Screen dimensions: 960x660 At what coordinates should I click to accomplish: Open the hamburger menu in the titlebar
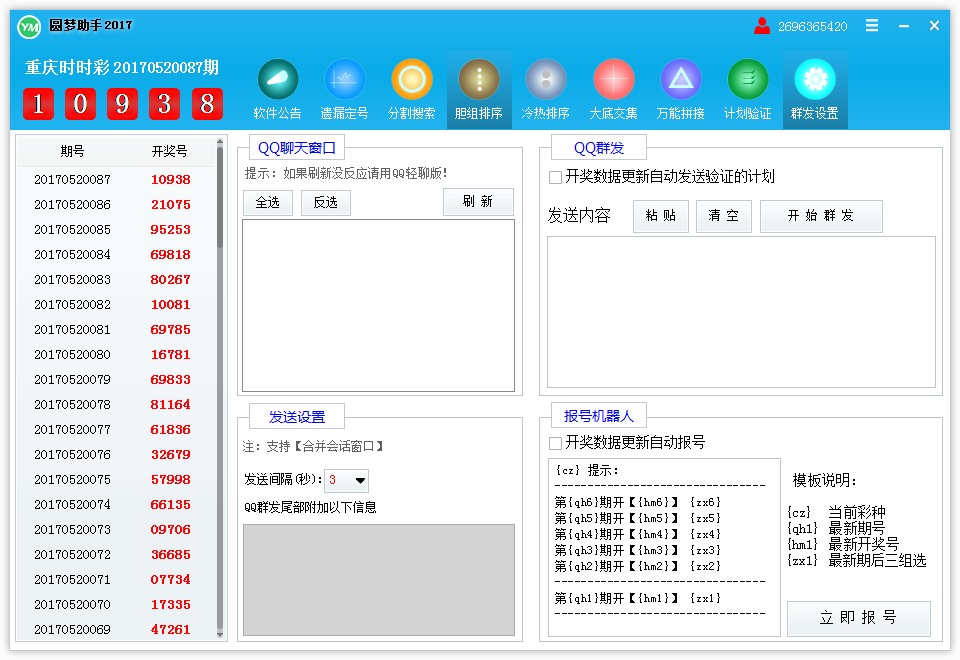pos(871,26)
